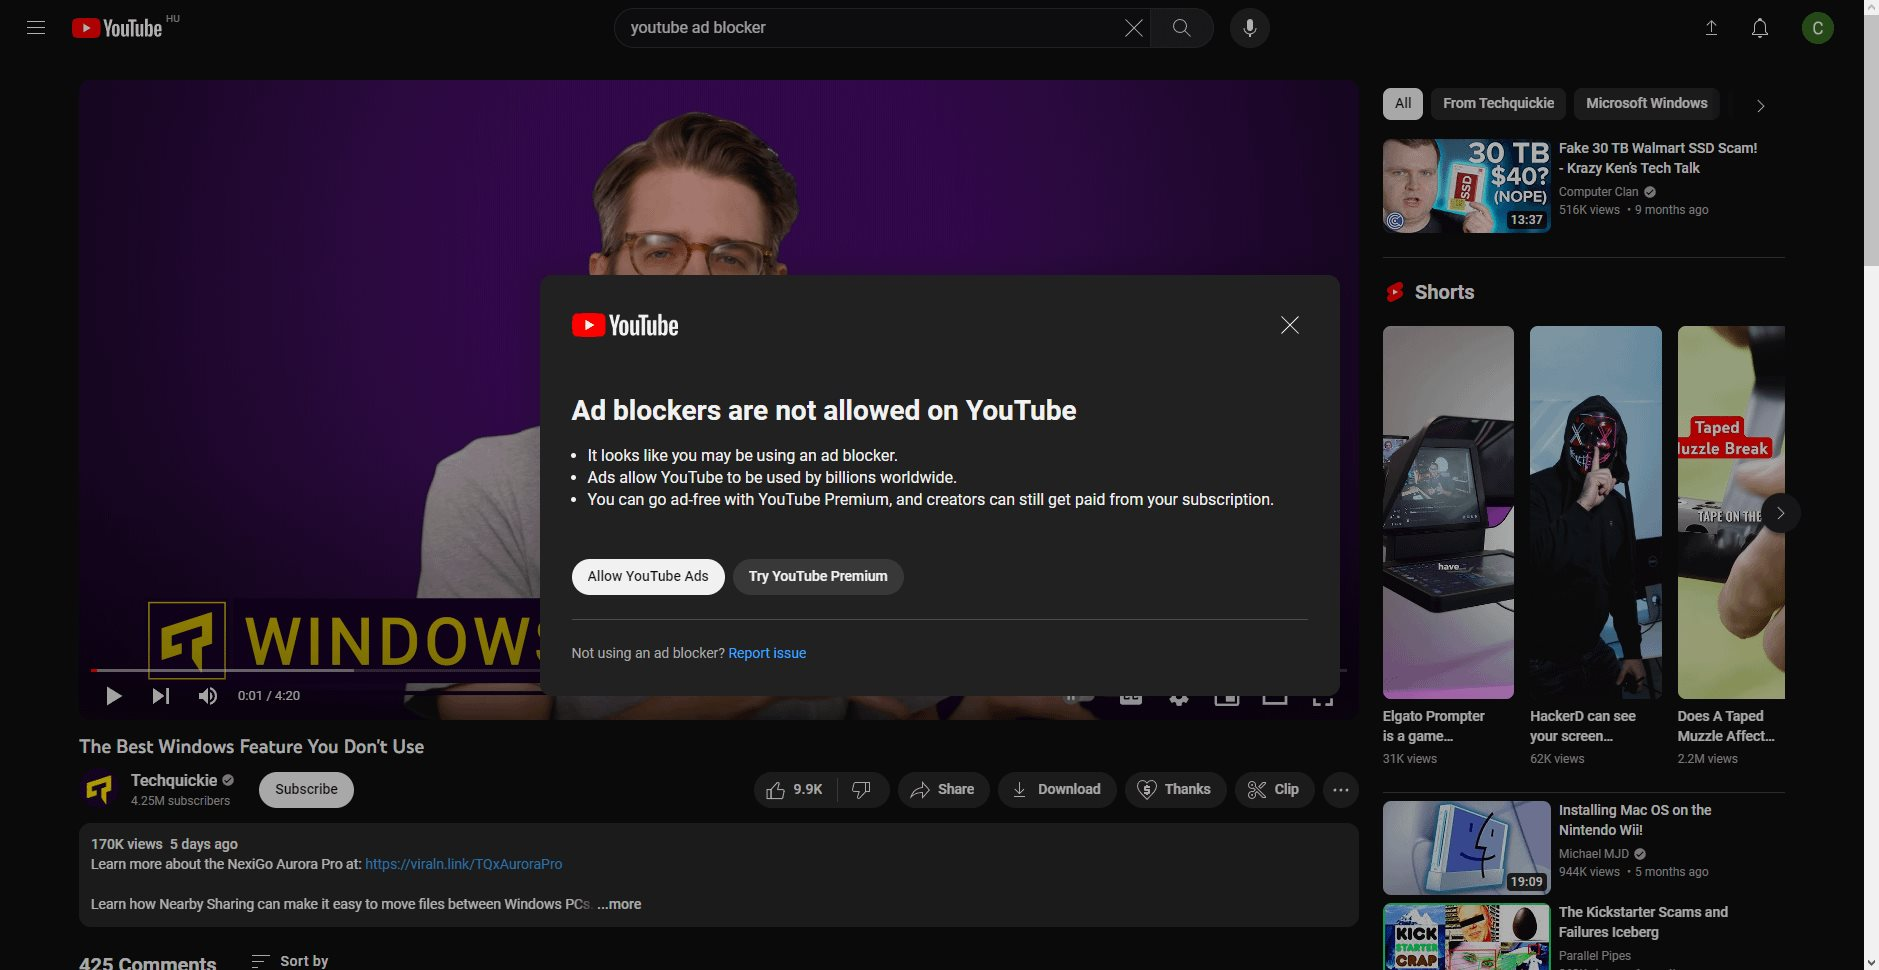The height and width of the screenshot is (970, 1879).
Task: Subscribe to Techquickie
Action: (x=306, y=789)
